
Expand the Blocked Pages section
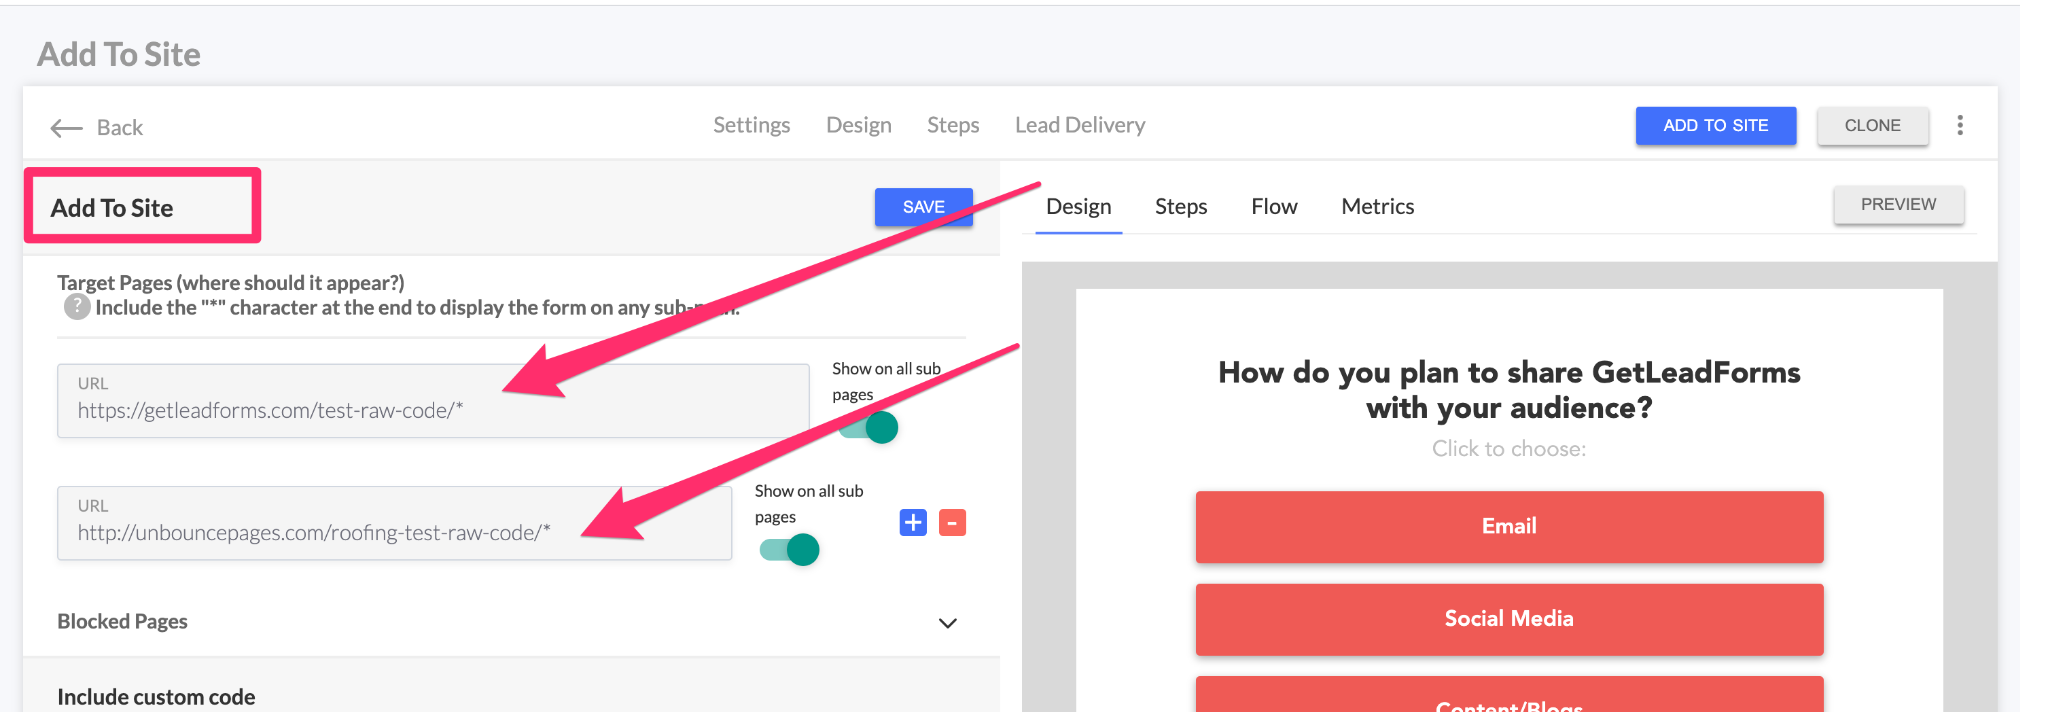pyautogui.click(x=123, y=622)
